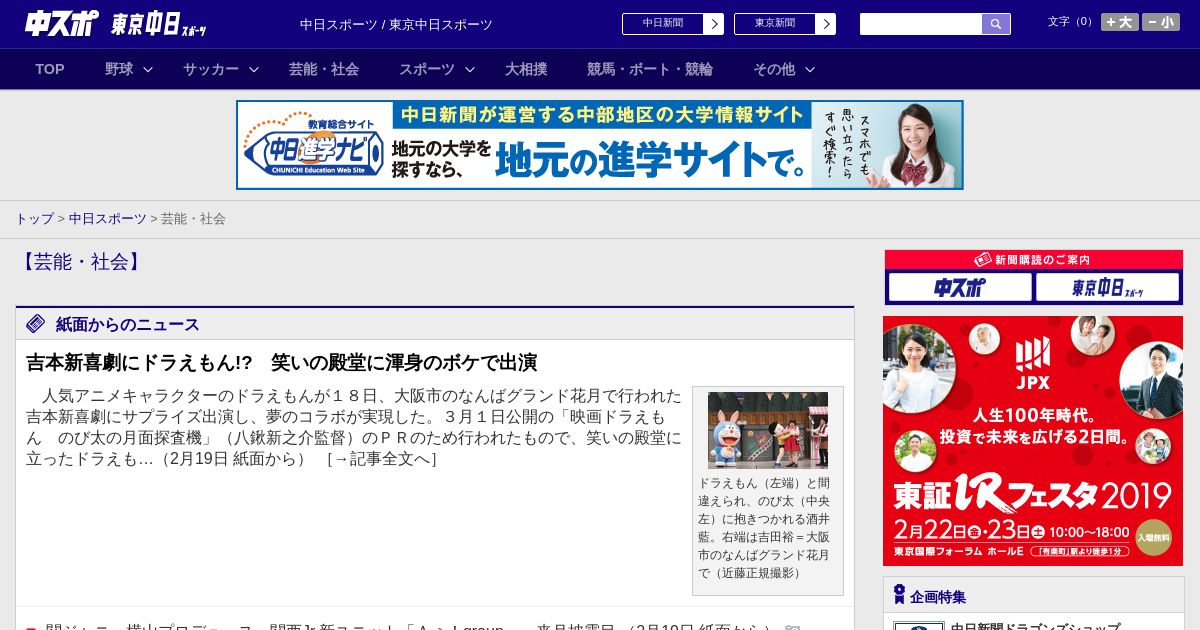This screenshot has width=1200, height=630.
Task: Go to TOP in navigation bar
Action: tap(50, 69)
